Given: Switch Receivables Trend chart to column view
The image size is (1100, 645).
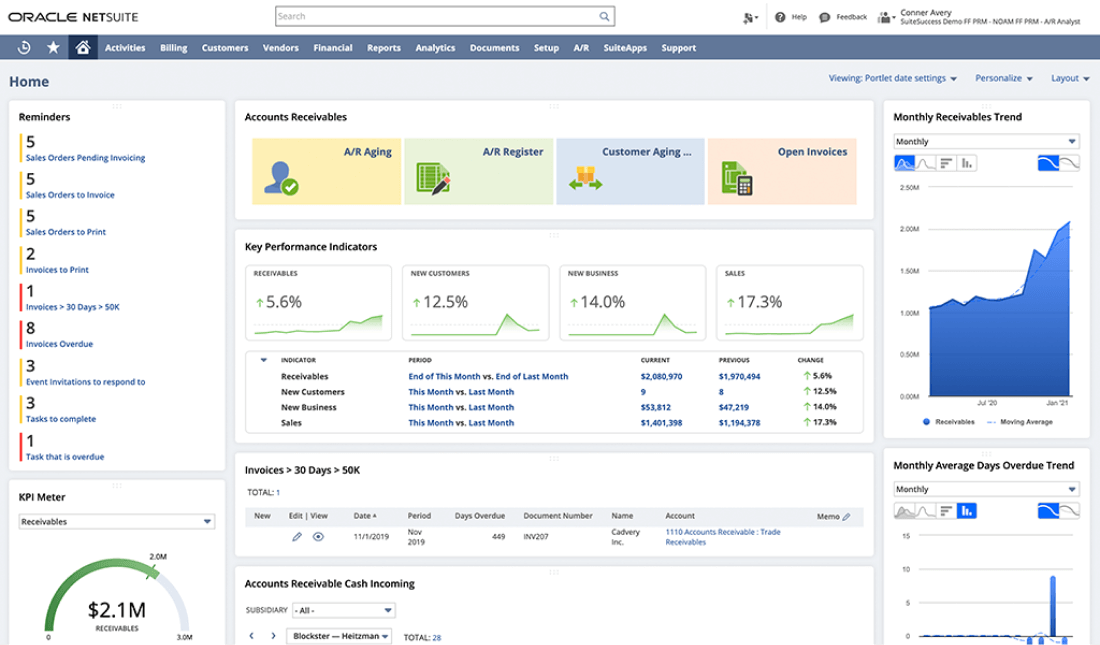Looking at the screenshot, I should pyautogui.click(x=966, y=163).
